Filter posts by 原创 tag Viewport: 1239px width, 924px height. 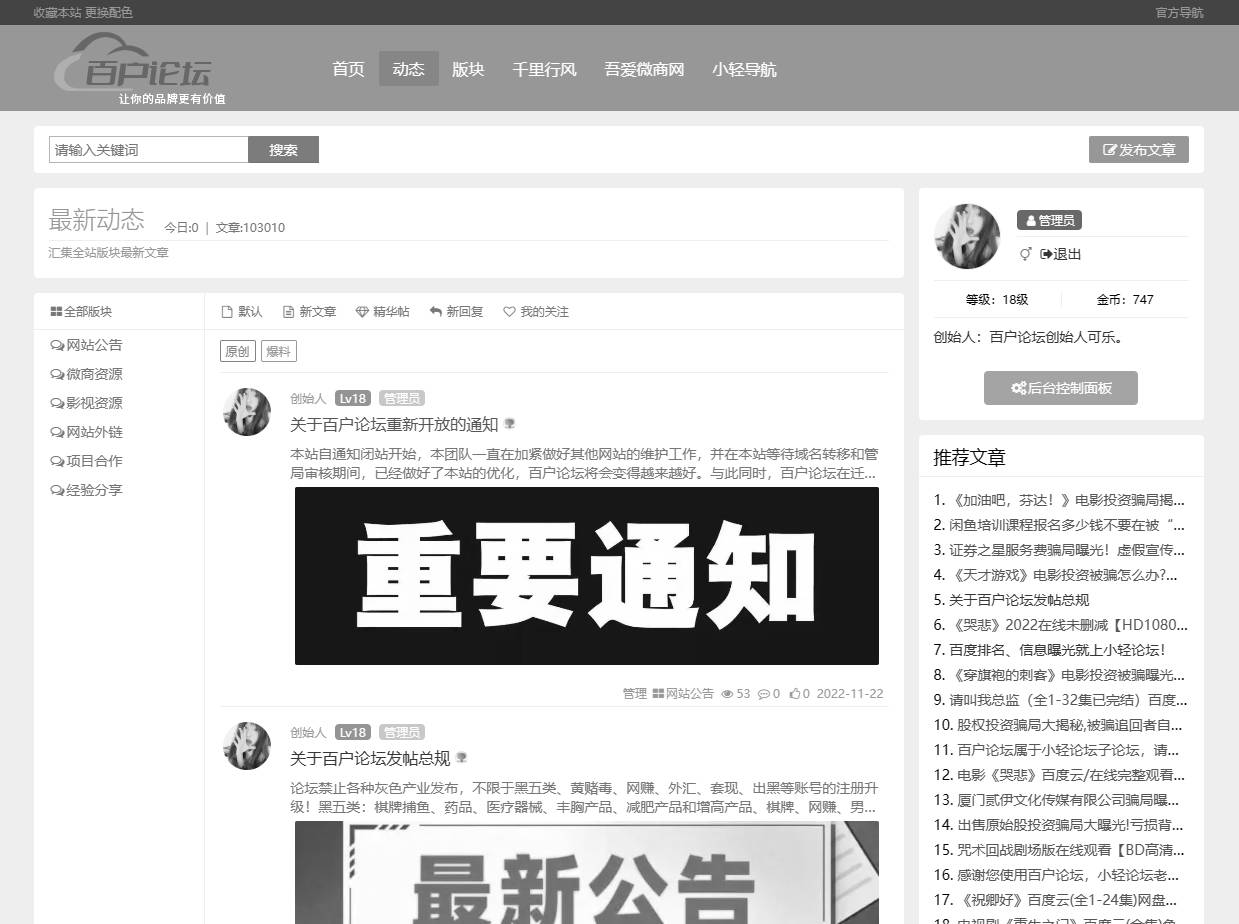click(237, 351)
